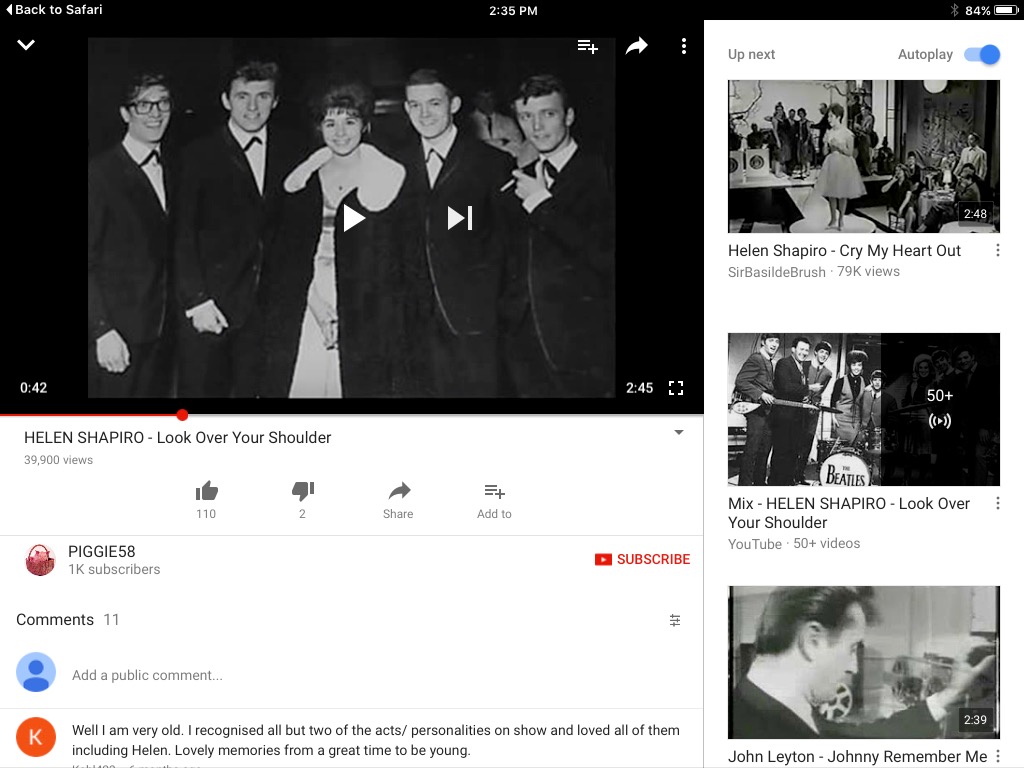
Task: Subscribe to the PIGGIE58 channel
Action: 642,559
